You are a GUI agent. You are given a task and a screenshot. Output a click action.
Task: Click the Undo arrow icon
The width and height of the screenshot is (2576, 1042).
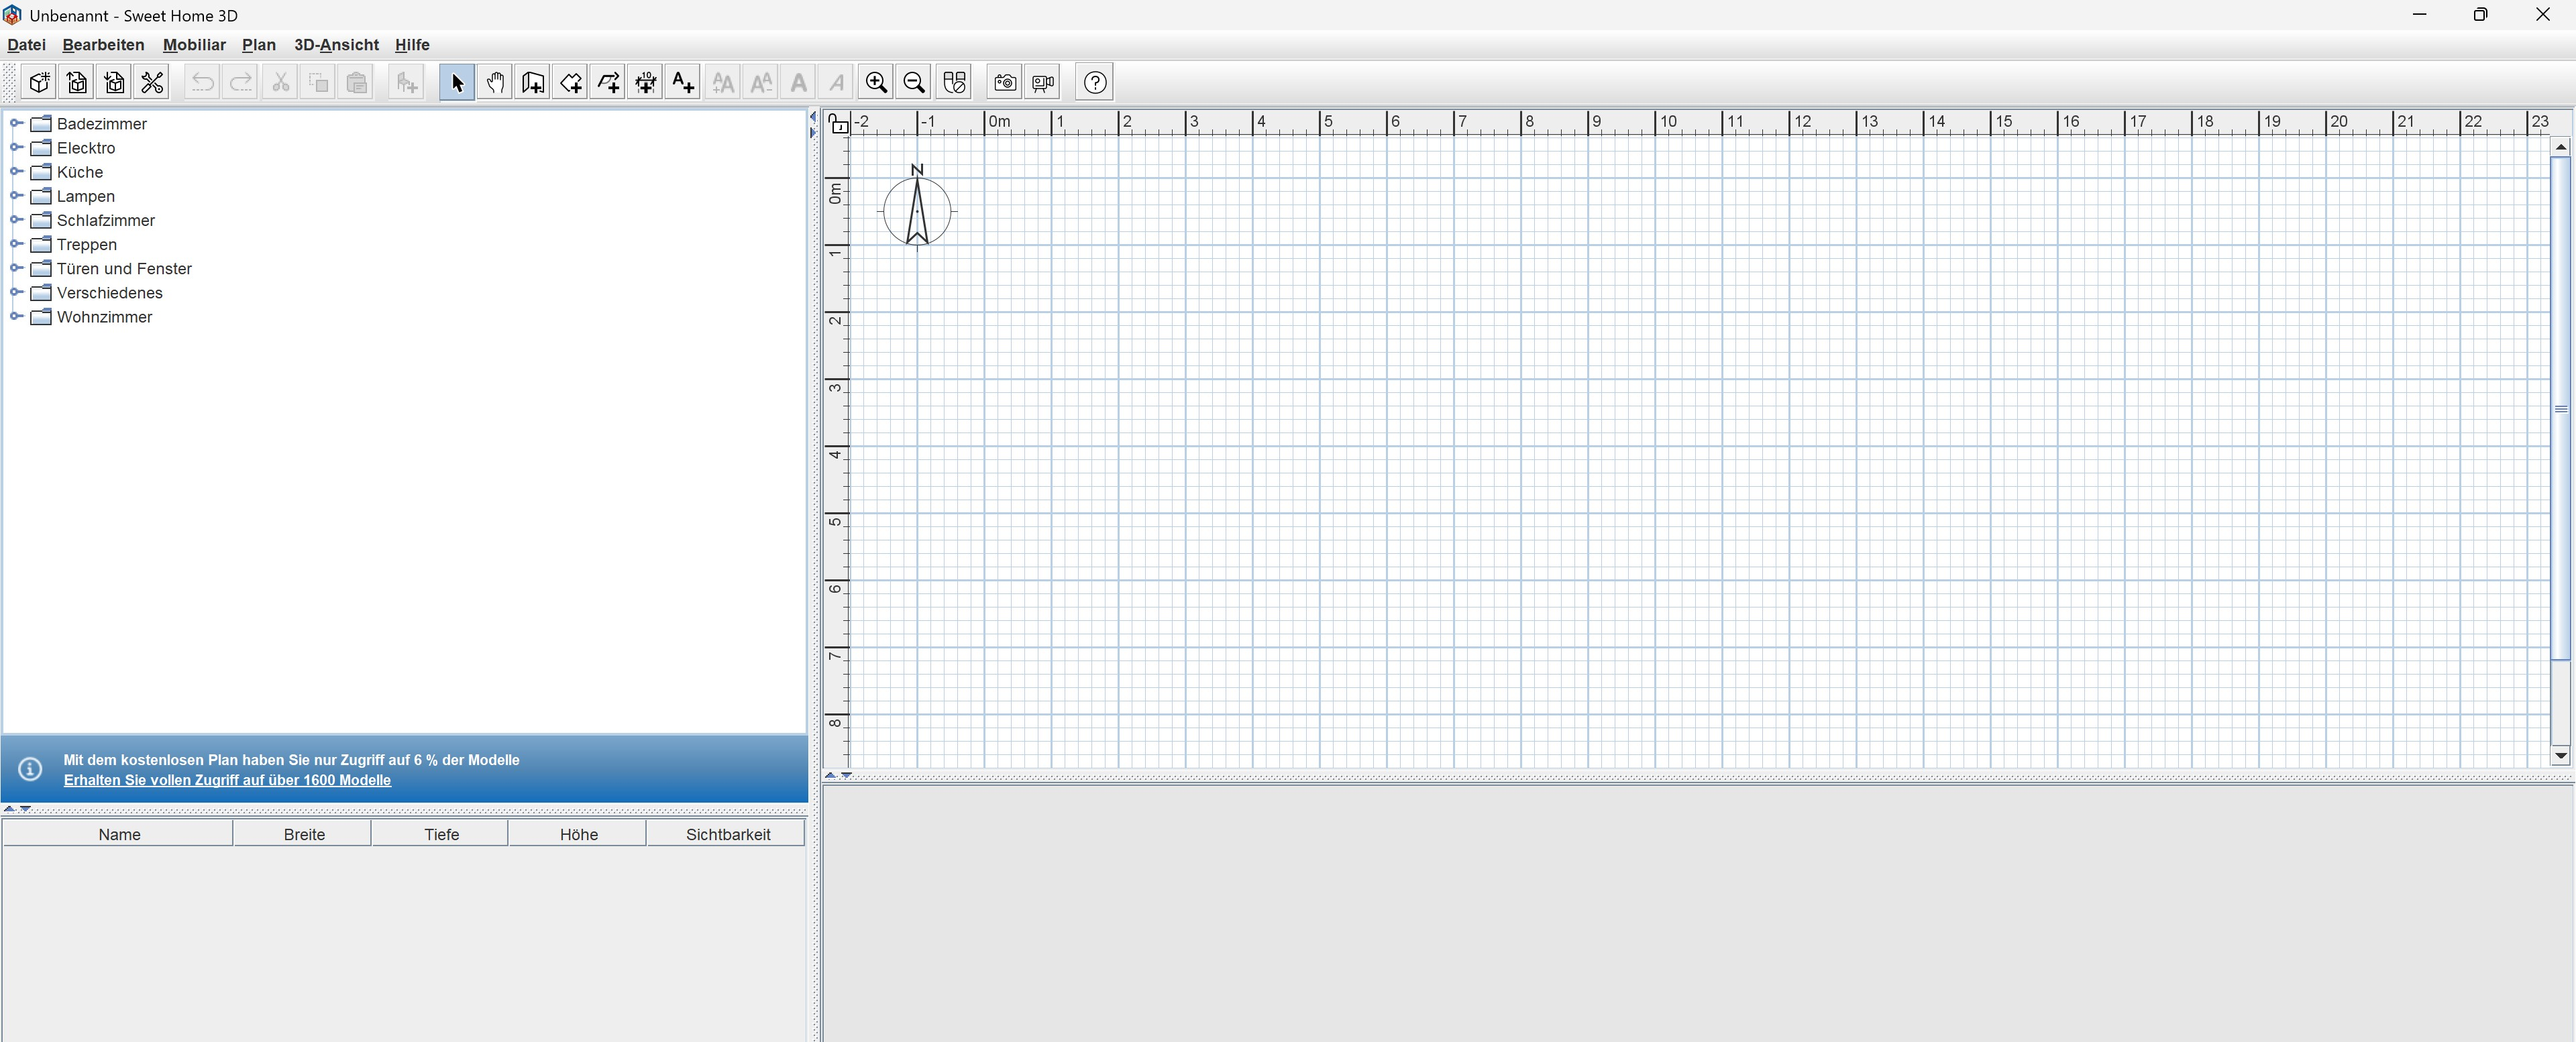(203, 82)
